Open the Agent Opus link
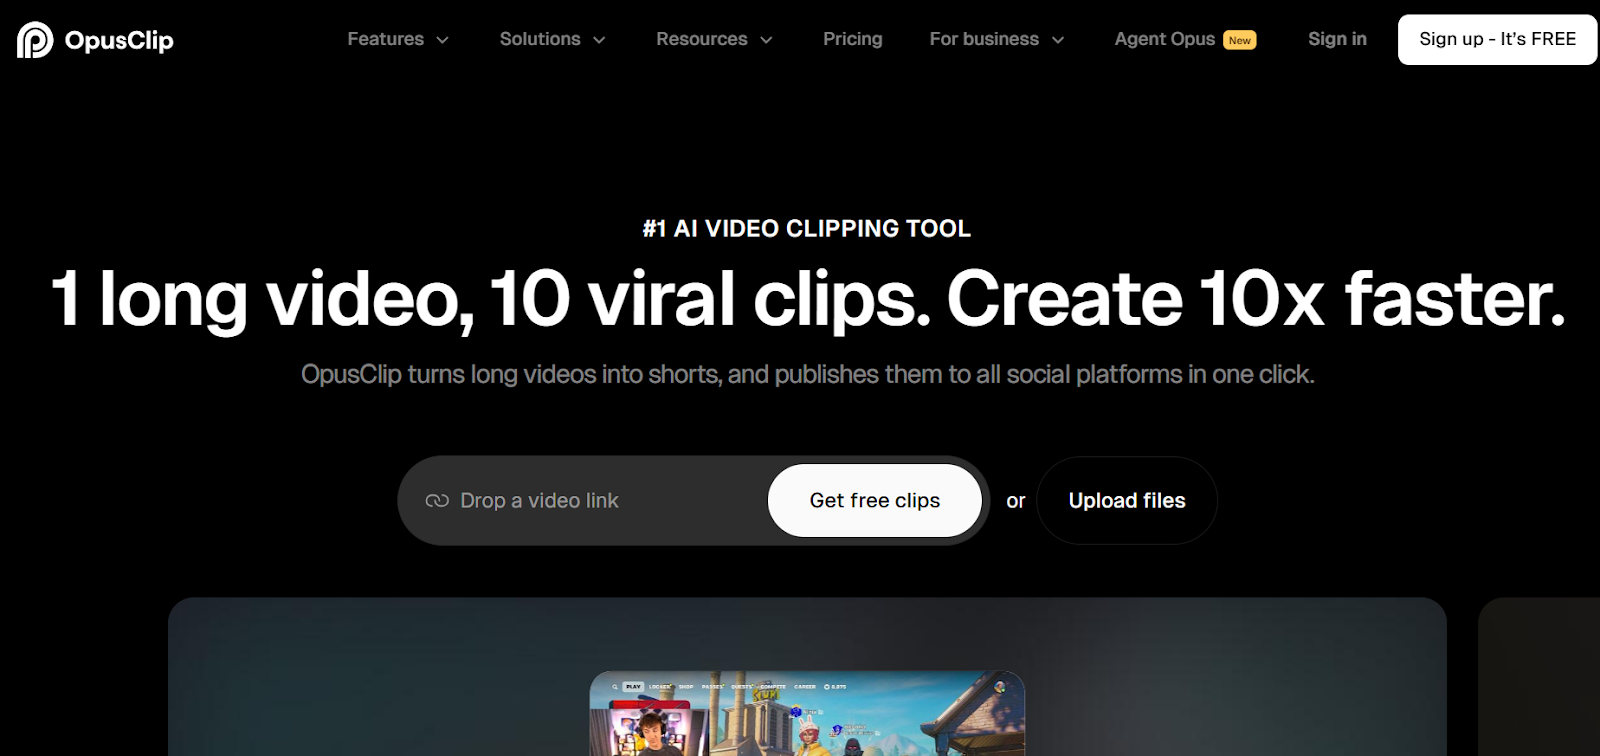The width and height of the screenshot is (1600, 756). pos(1165,39)
